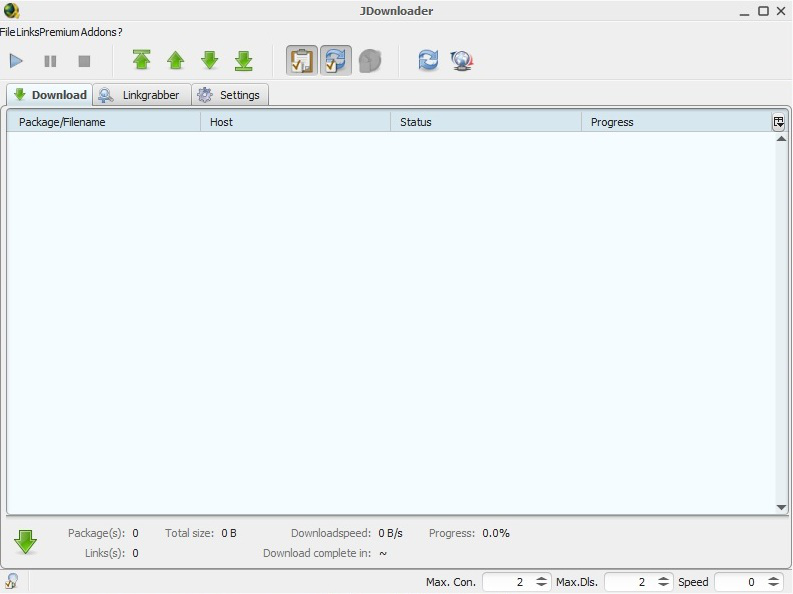Open the ? help menu
The height and width of the screenshot is (594, 793).
tap(120, 32)
